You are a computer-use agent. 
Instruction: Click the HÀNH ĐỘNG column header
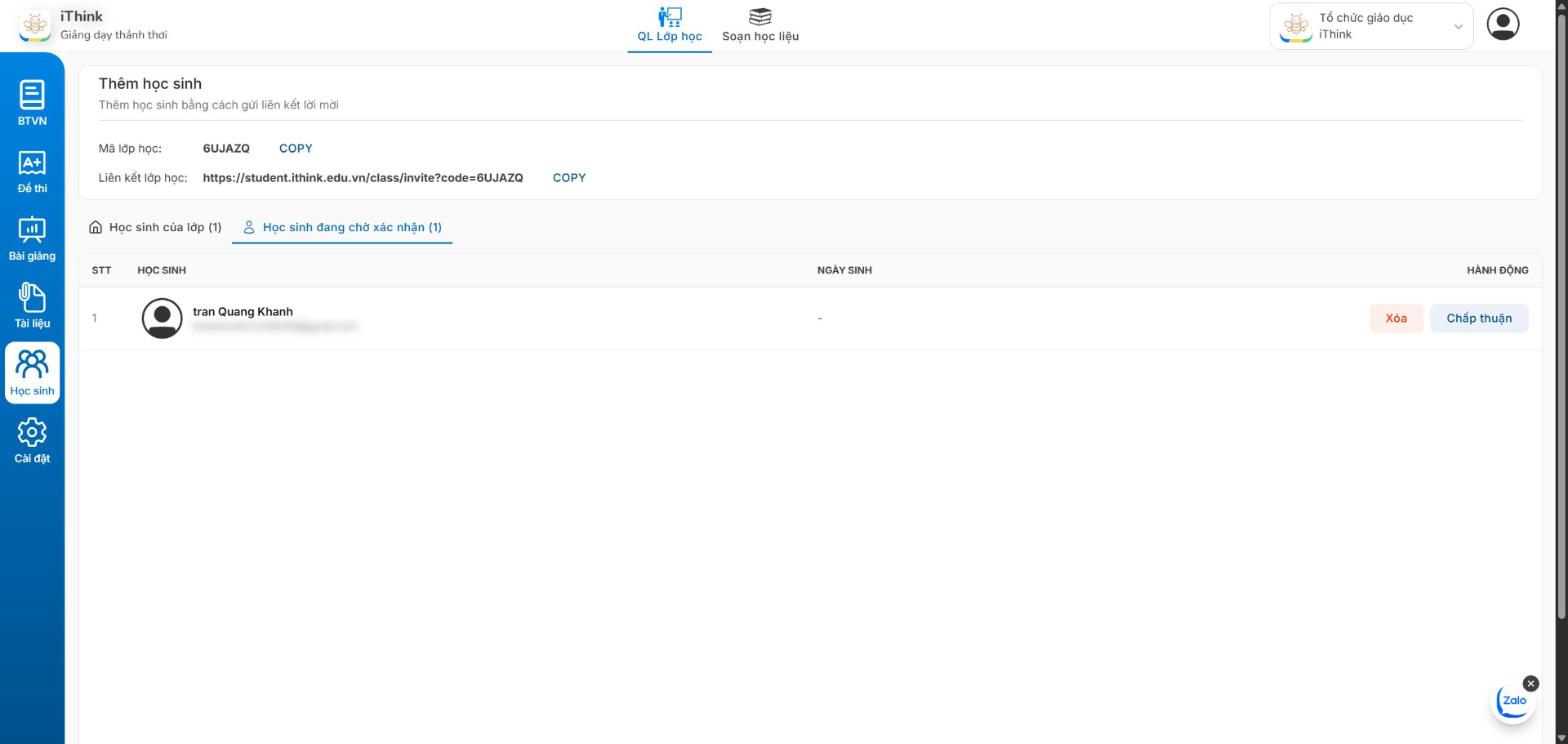(1497, 270)
